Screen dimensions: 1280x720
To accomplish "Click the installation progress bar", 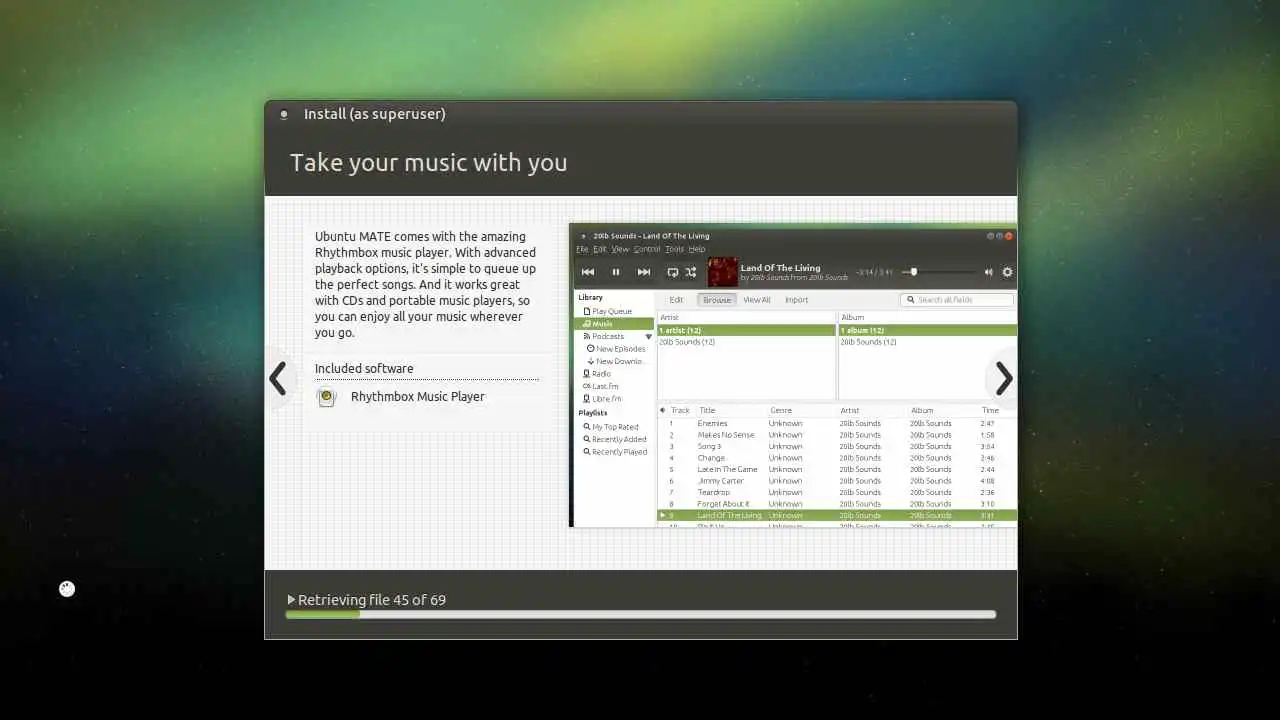I will click(x=640, y=614).
